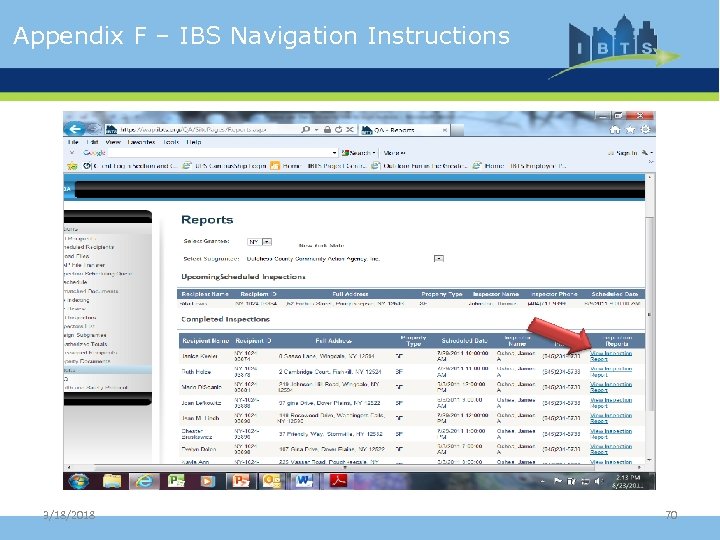This screenshot has height=540, width=720.
Task: Click Scheduled Recipients in the left sidebar
Action: pyautogui.click(x=89, y=247)
